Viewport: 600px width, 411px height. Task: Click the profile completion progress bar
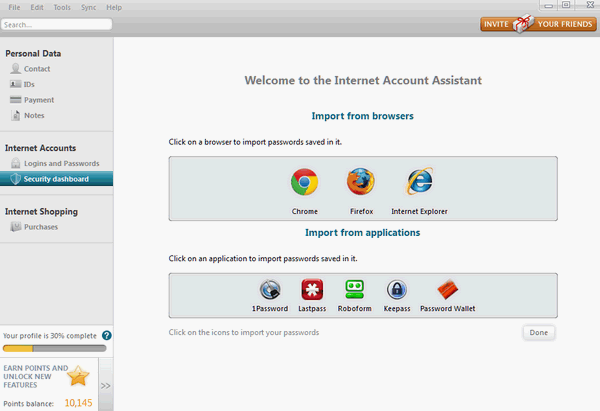point(54,348)
